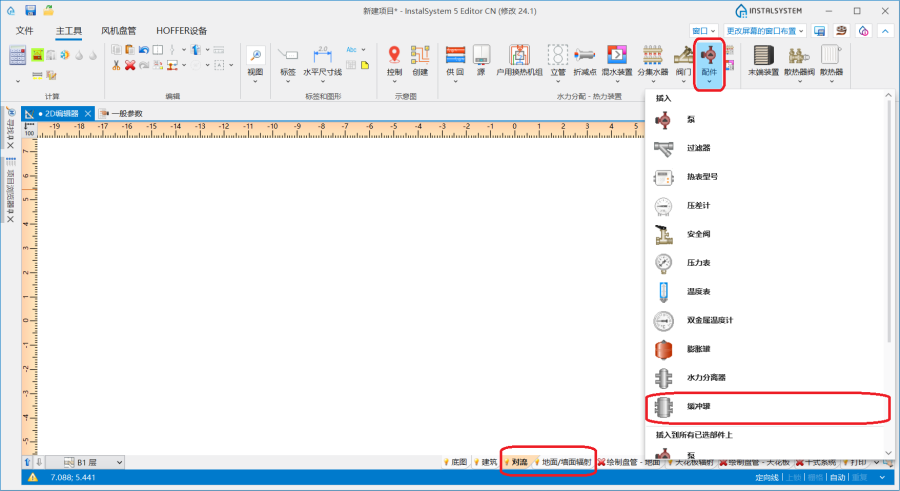Insert a 泵 (pump) from the dropdown list
Image resolution: width=900 pixels, height=491 pixels.
pos(690,119)
